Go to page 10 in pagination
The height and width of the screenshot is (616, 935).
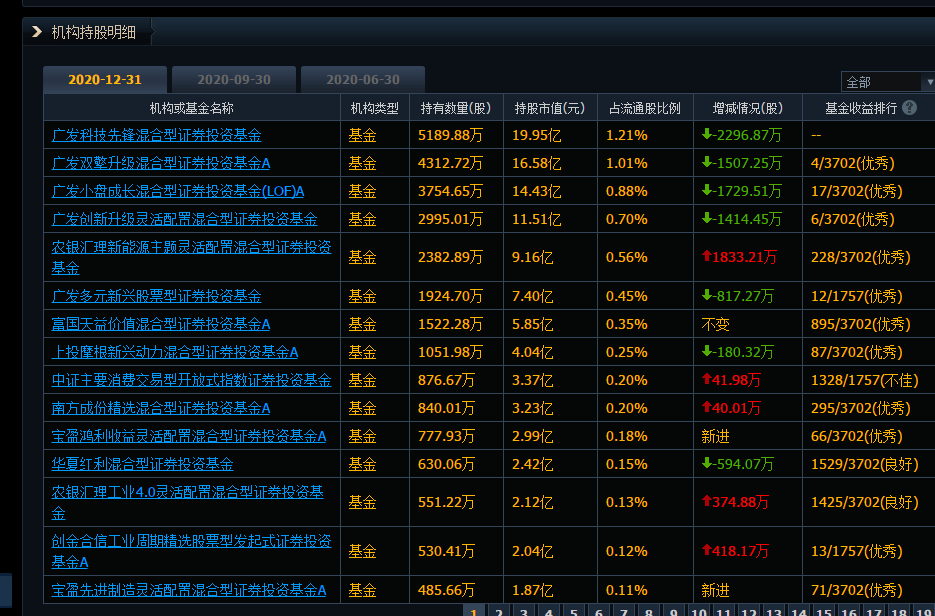(699, 611)
